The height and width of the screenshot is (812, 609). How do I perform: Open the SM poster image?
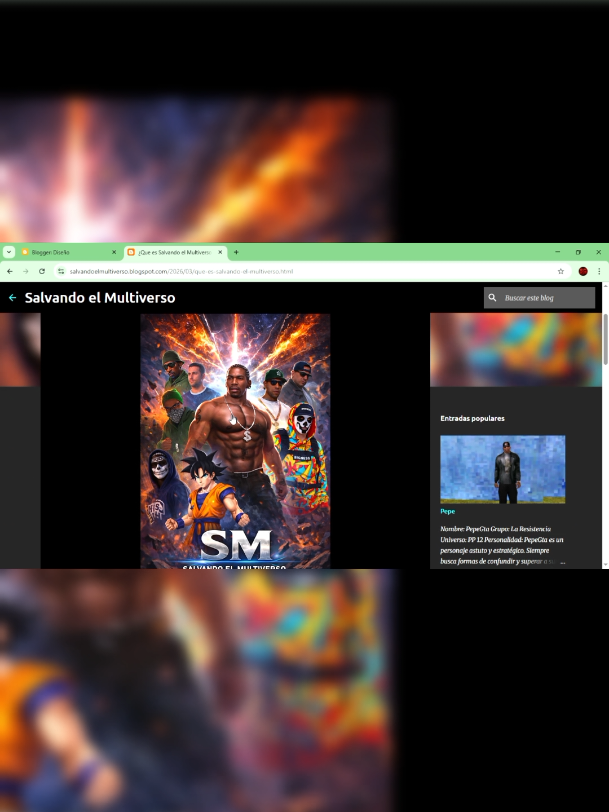coord(235,441)
